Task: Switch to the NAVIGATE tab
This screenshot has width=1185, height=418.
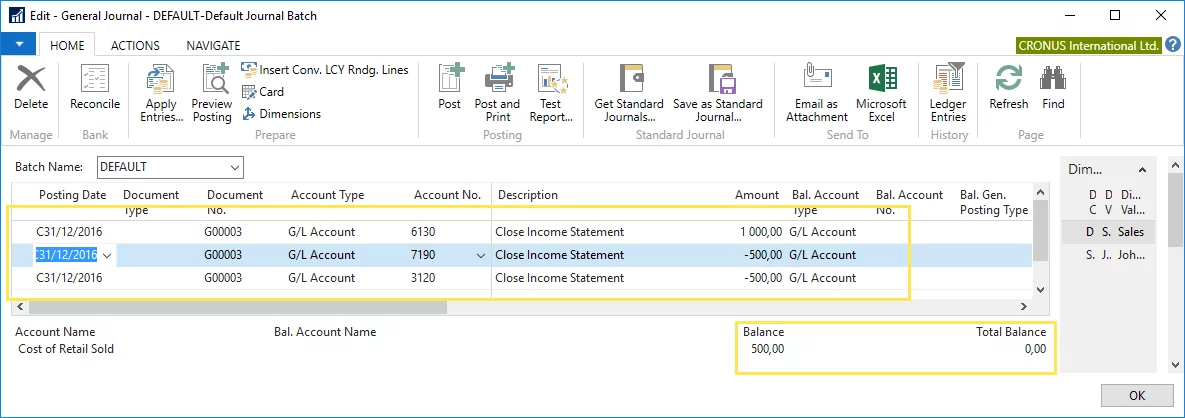Action: [x=213, y=45]
